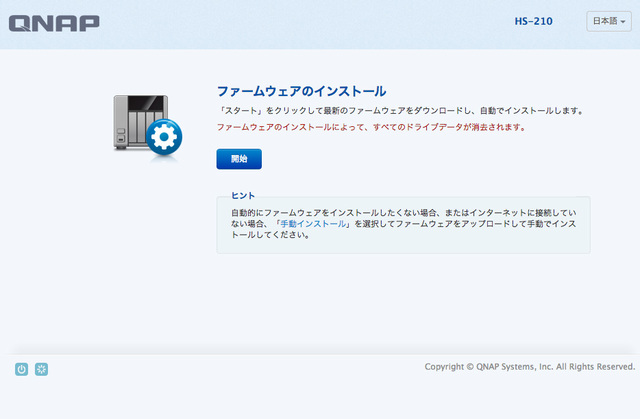Click the NAS device tower icon
Image resolution: width=640 pixels, height=419 pixels.
(x=135, y=122)
